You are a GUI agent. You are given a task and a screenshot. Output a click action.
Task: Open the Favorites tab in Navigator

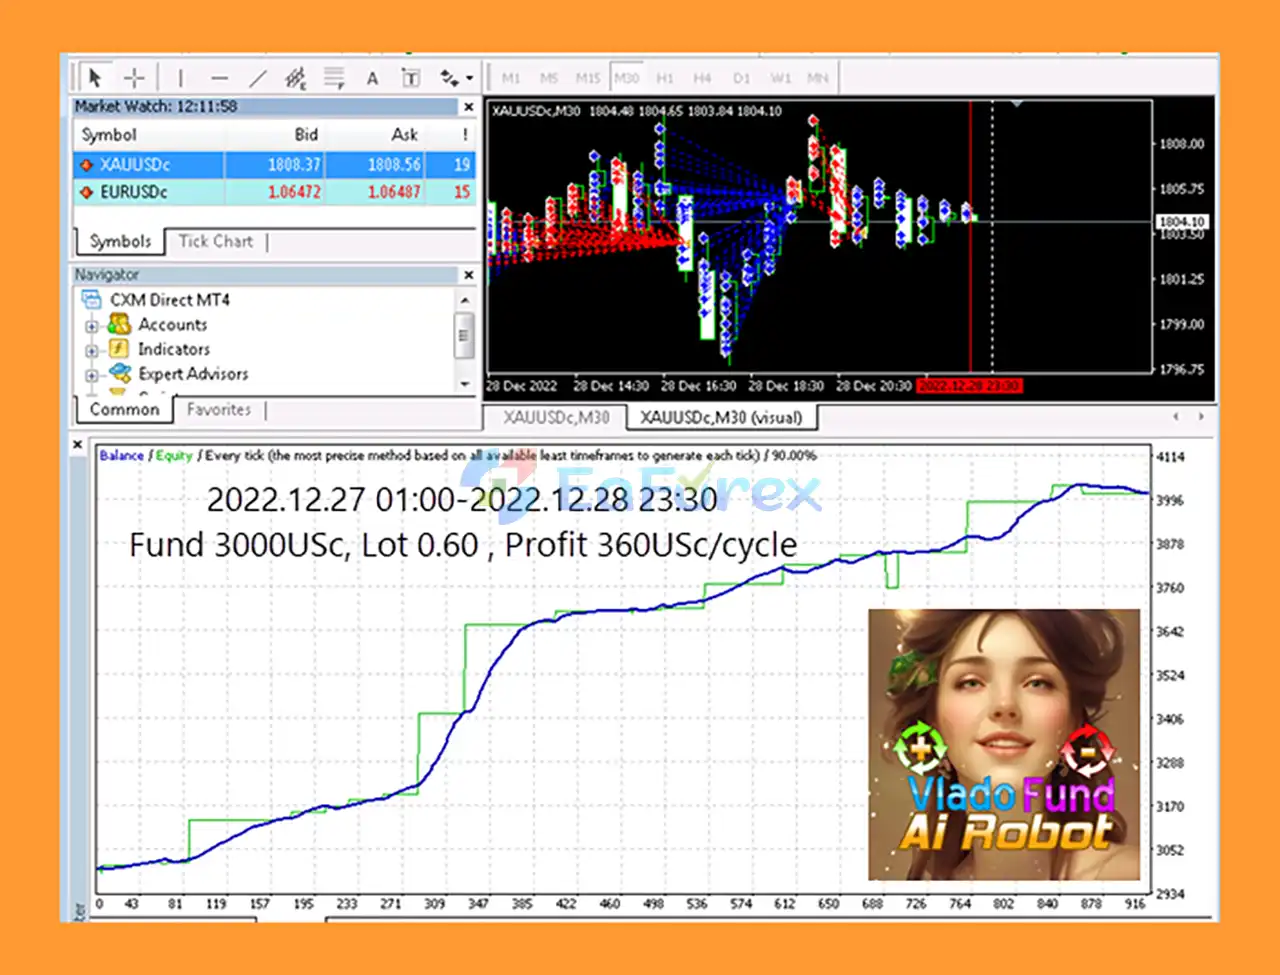(x=218, y=409)
